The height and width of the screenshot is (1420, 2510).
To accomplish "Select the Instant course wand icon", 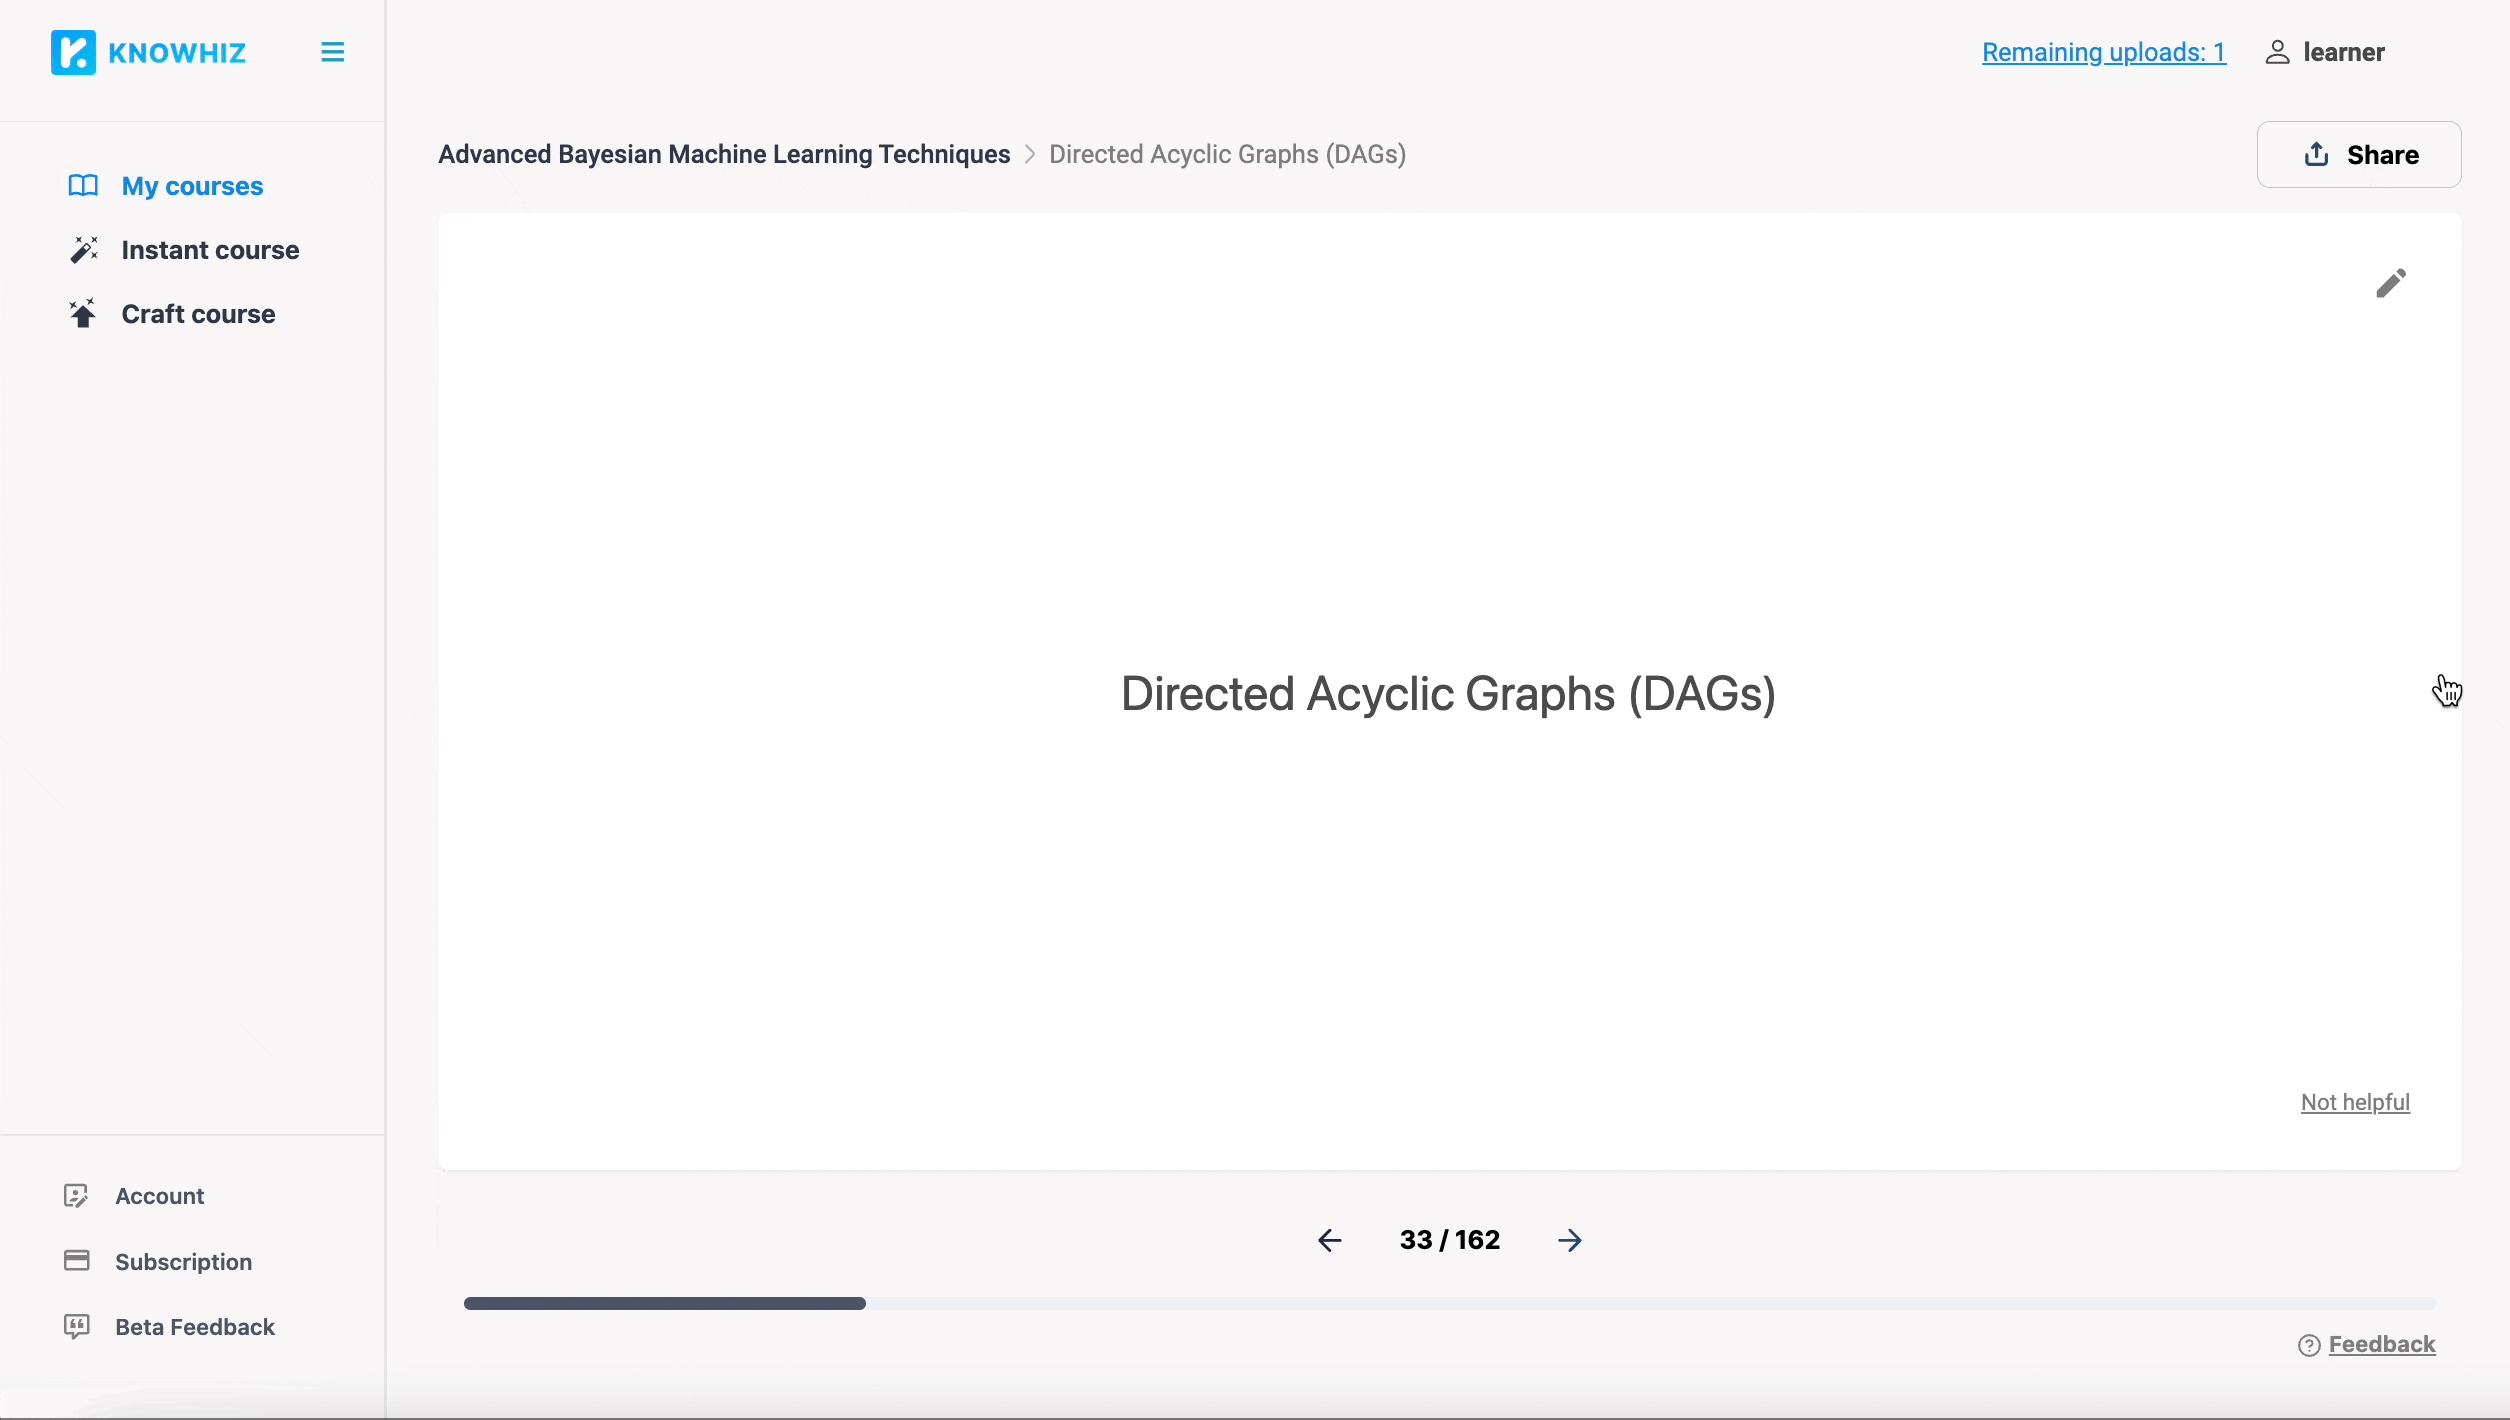I will click(x=84, y=249).
